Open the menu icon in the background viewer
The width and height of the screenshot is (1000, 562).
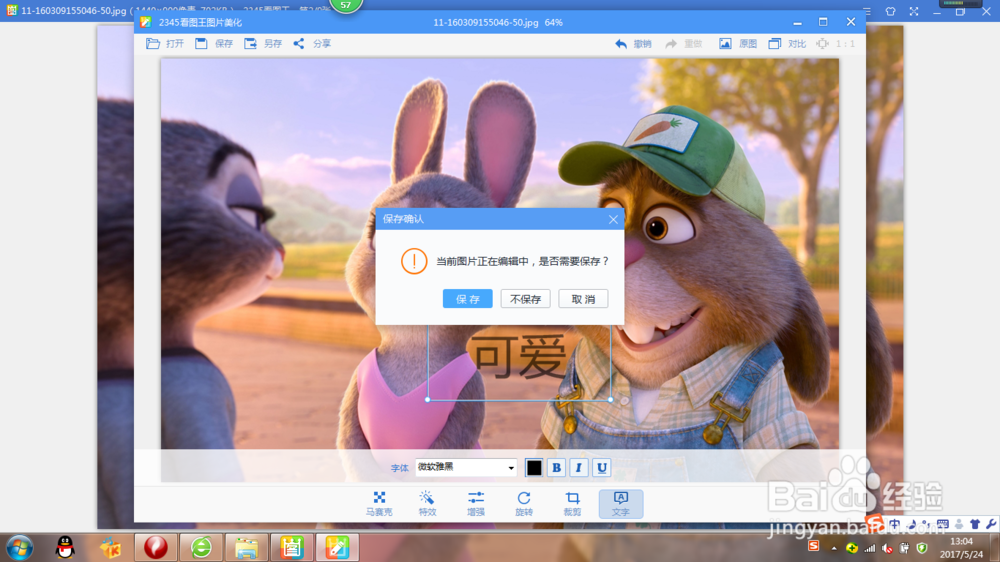(x=867, y=11)
